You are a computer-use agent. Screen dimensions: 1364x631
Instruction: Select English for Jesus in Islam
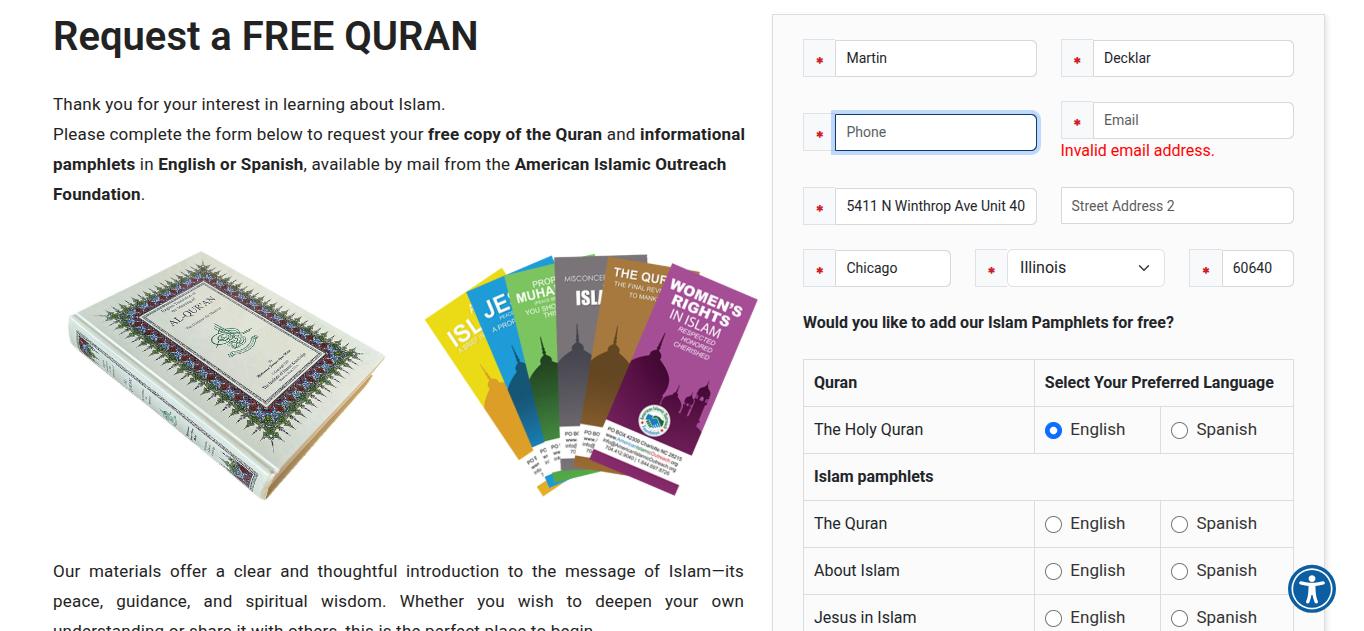coord(1053,618)
